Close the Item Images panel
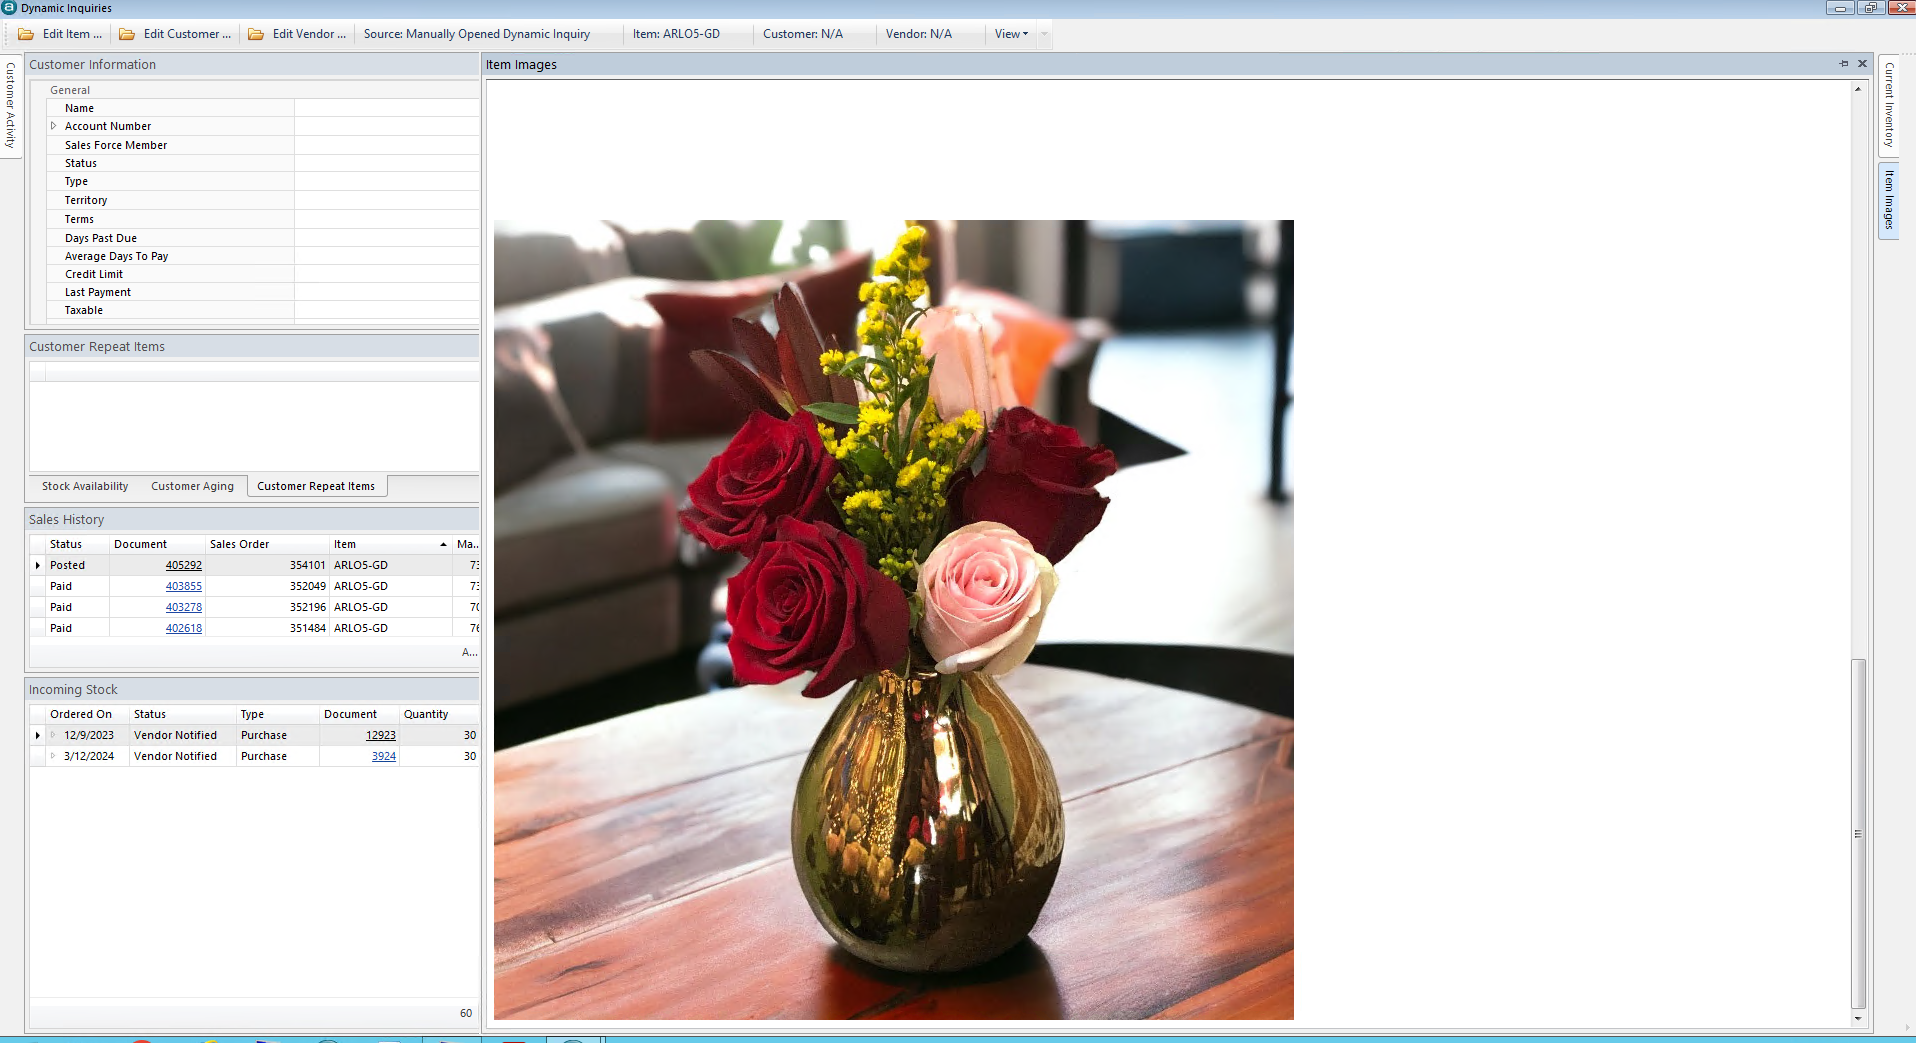The width and height of the screenshot is (1916, 1043). [1862, 64]
